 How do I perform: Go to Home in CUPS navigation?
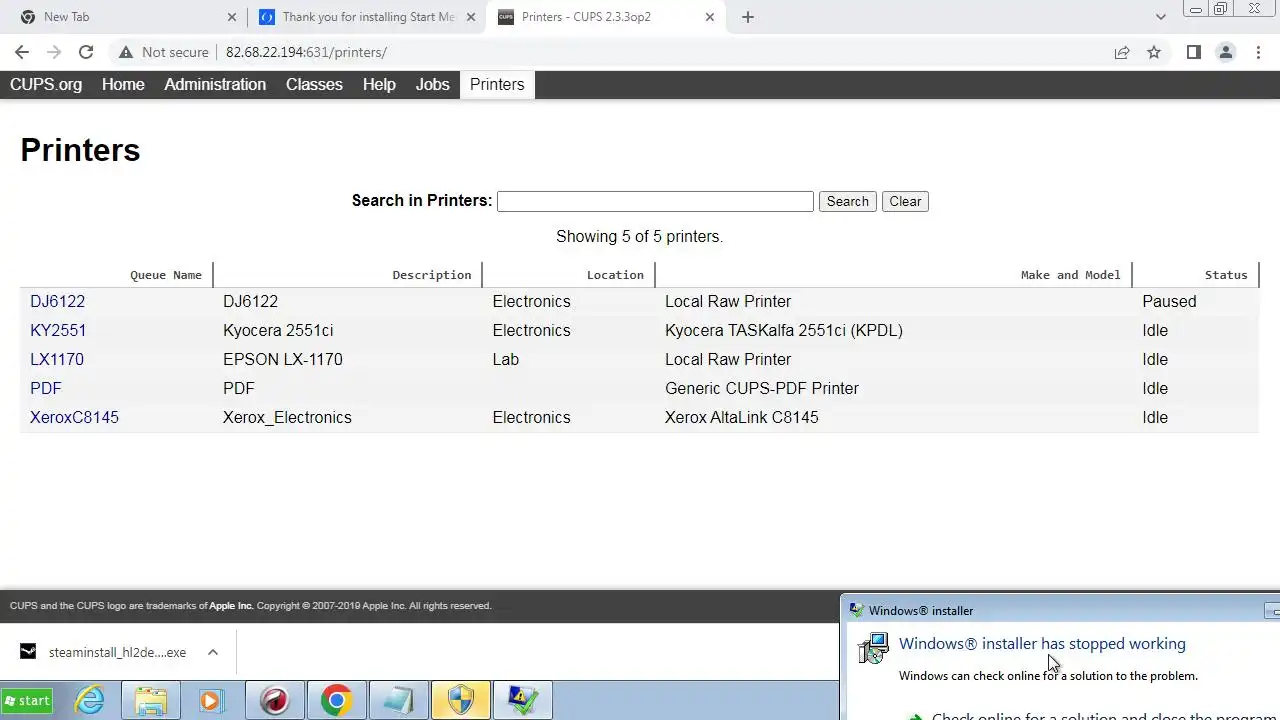click(x=123, y=85)
